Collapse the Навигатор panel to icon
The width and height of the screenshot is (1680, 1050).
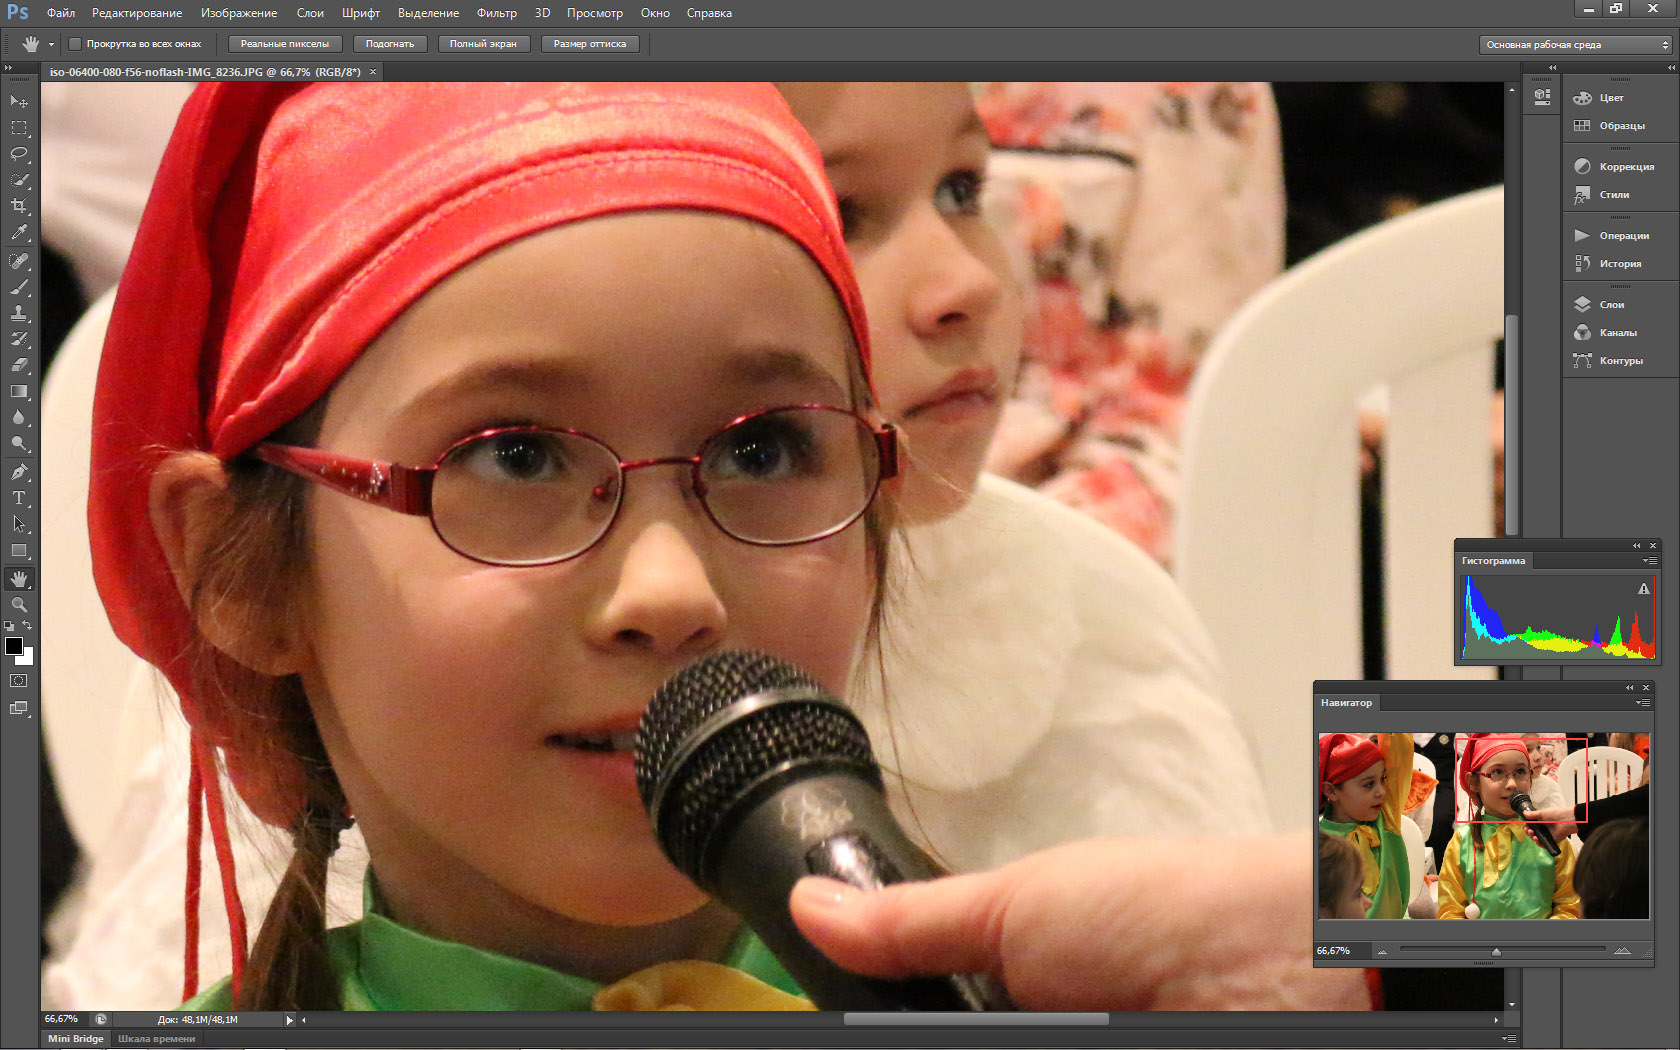pos(1630,688)
